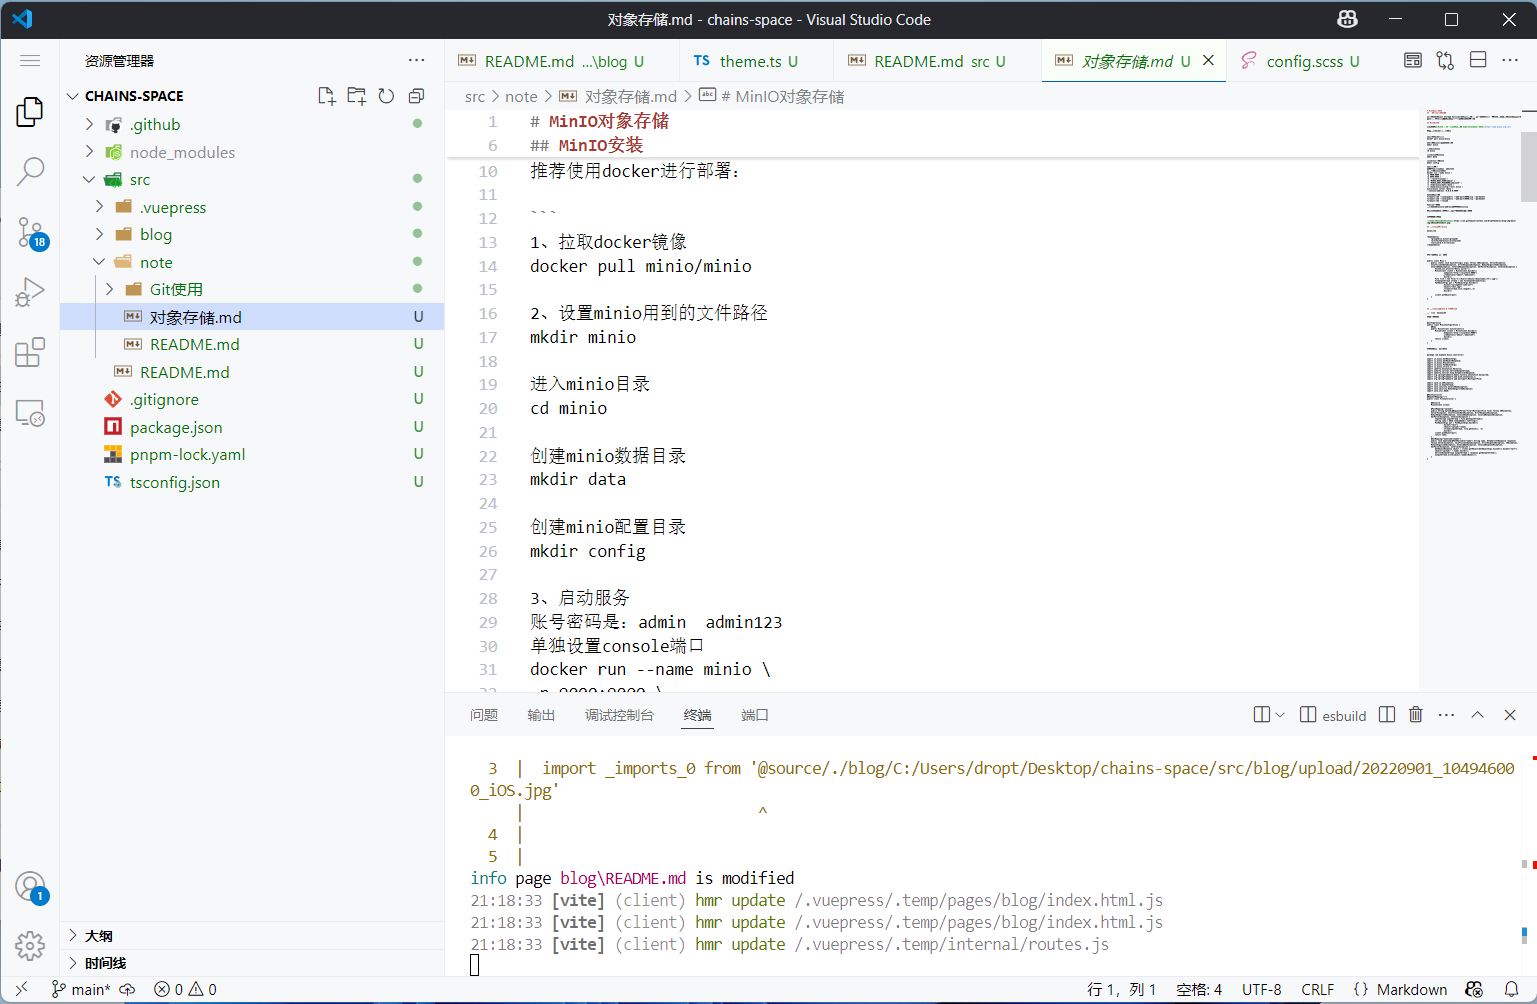Open Remote Explorer view icon

pyautogui.click(x=30, y=412)
